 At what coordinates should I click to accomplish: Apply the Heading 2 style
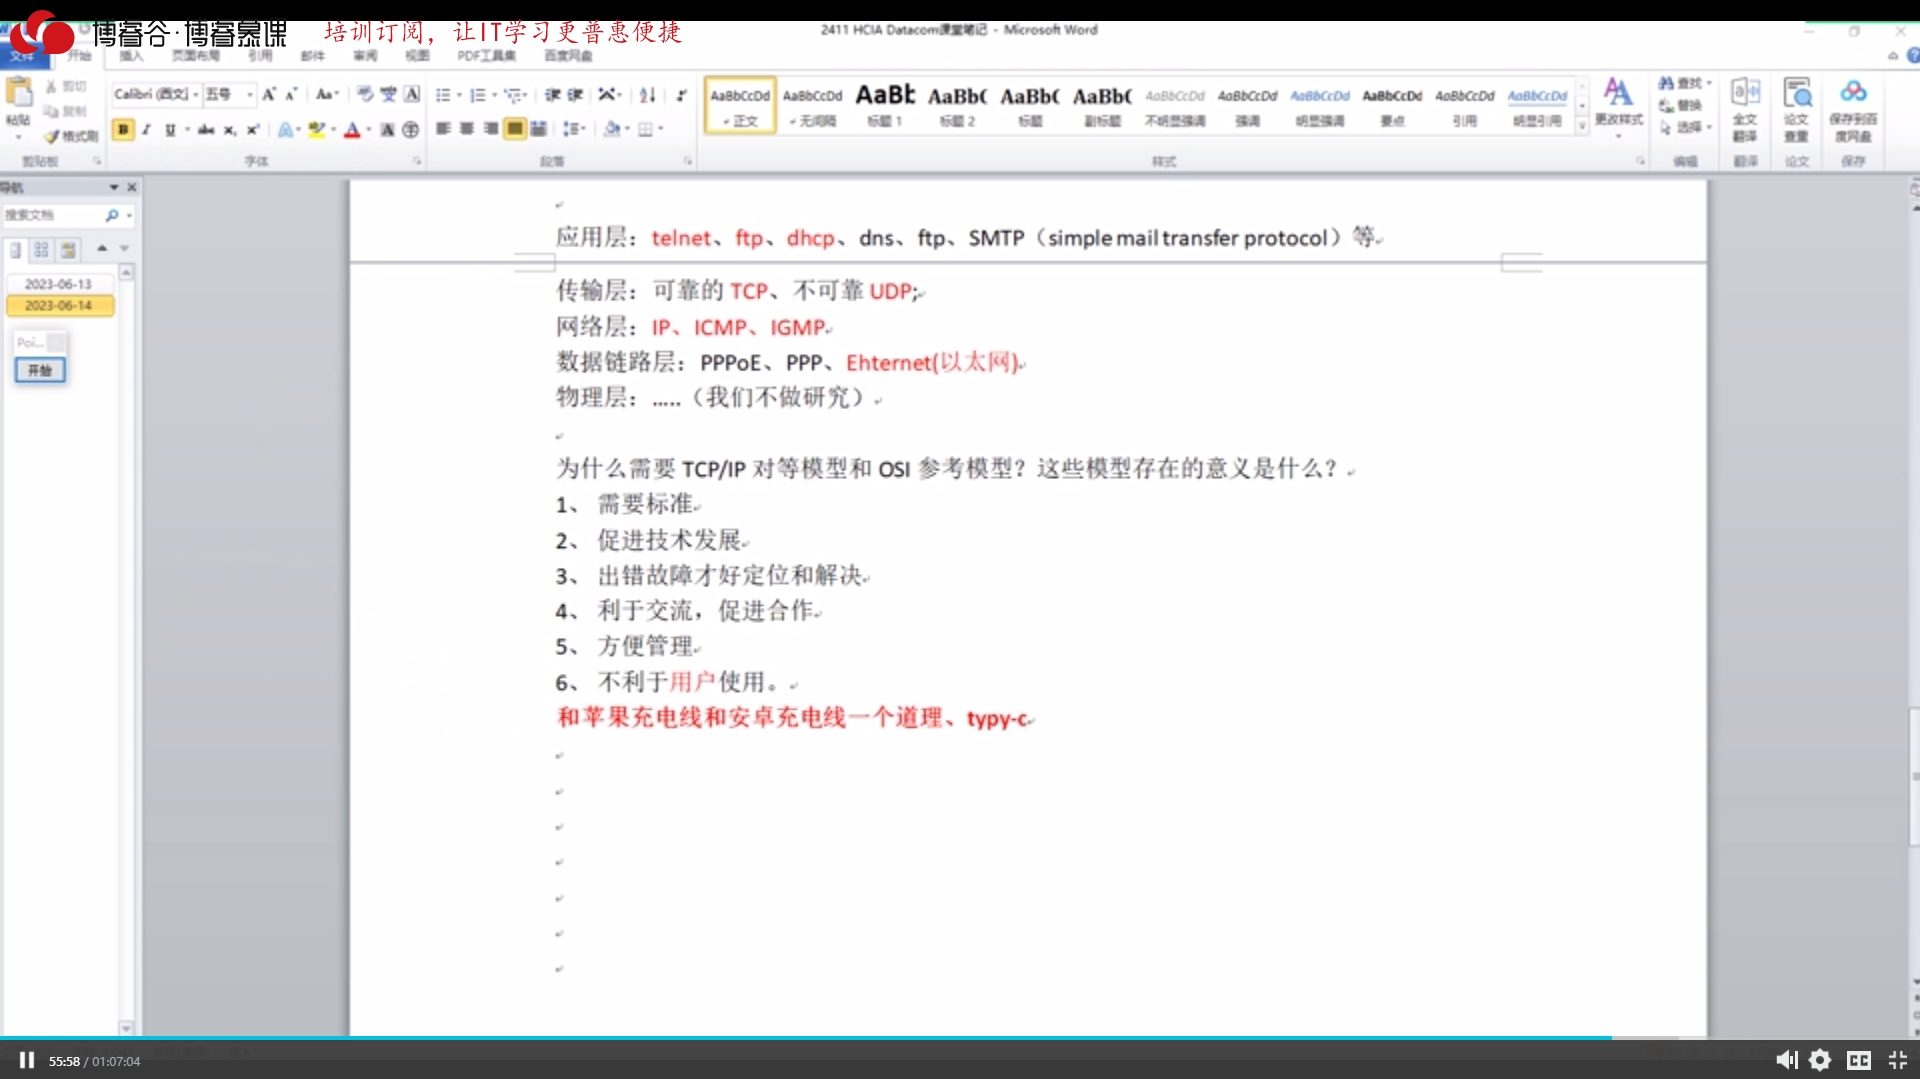tap(957, 105)
